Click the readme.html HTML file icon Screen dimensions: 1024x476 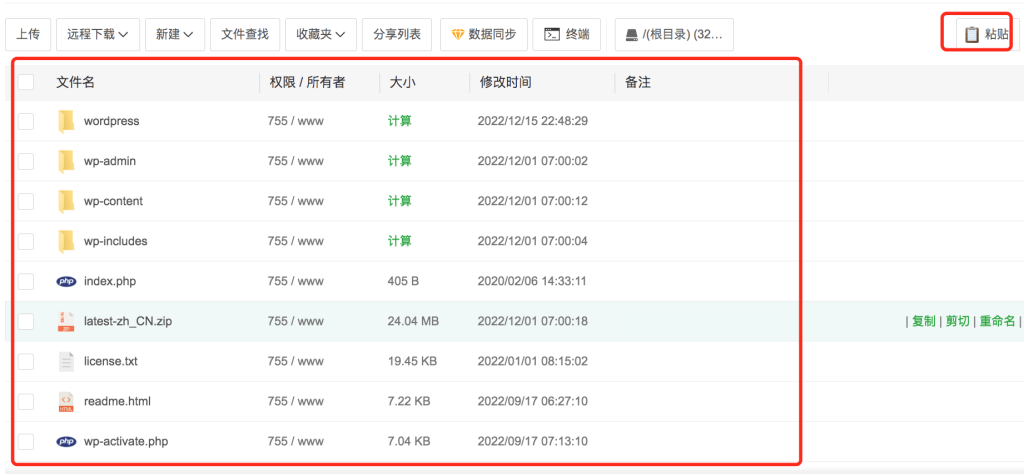pos(66,401)
